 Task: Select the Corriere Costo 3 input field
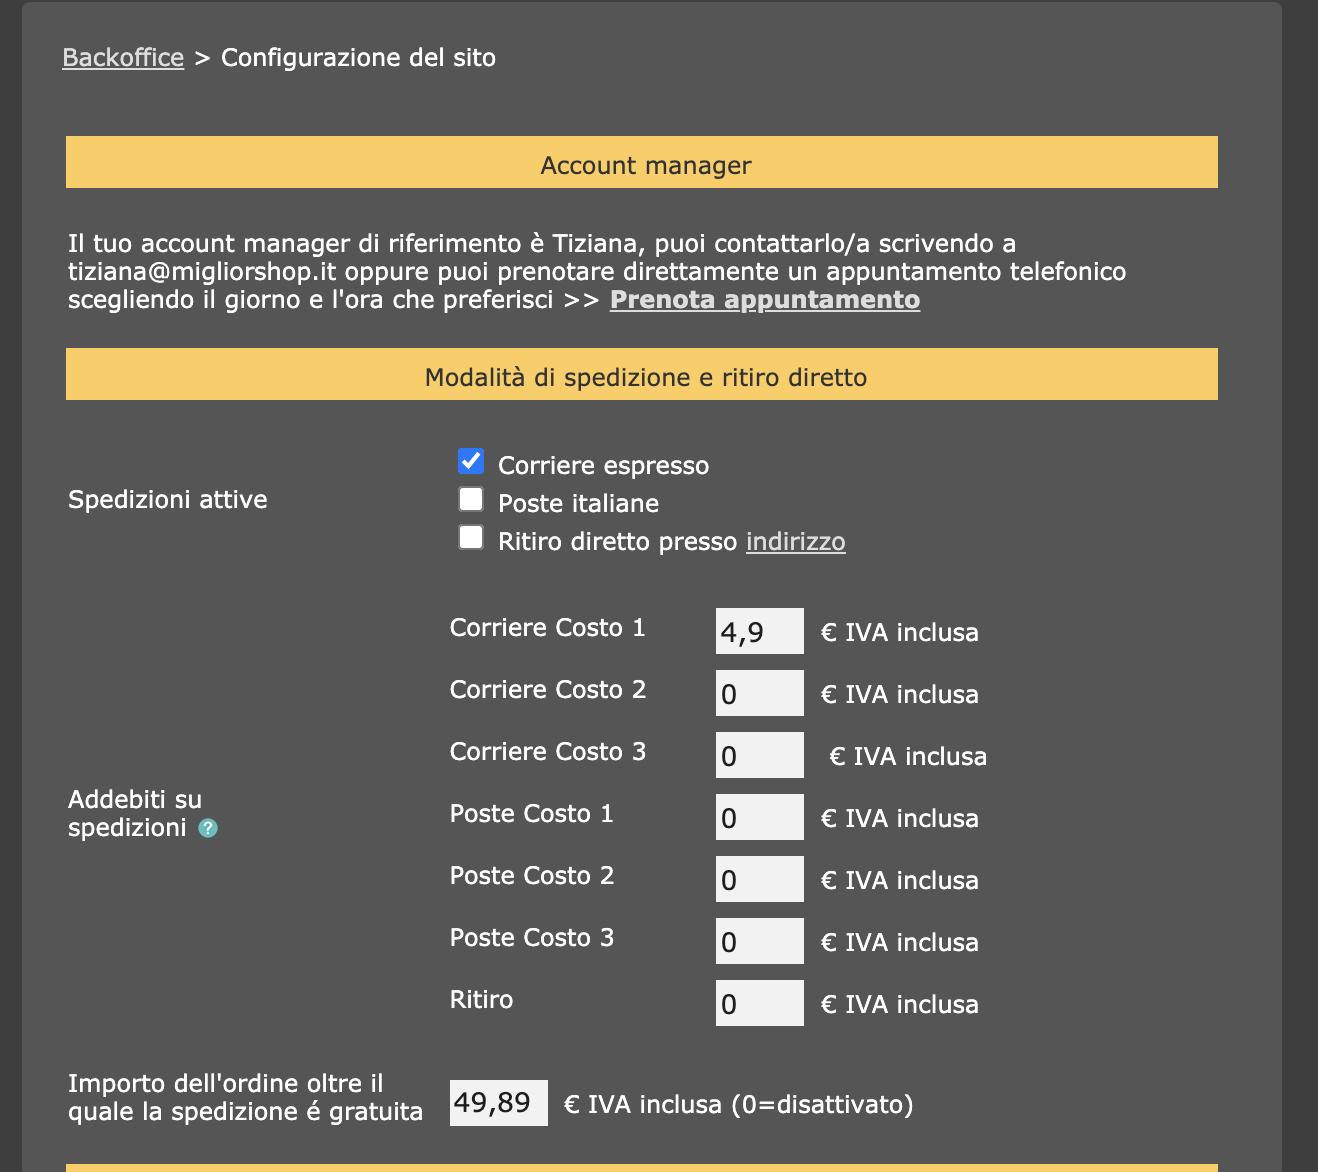759,755
